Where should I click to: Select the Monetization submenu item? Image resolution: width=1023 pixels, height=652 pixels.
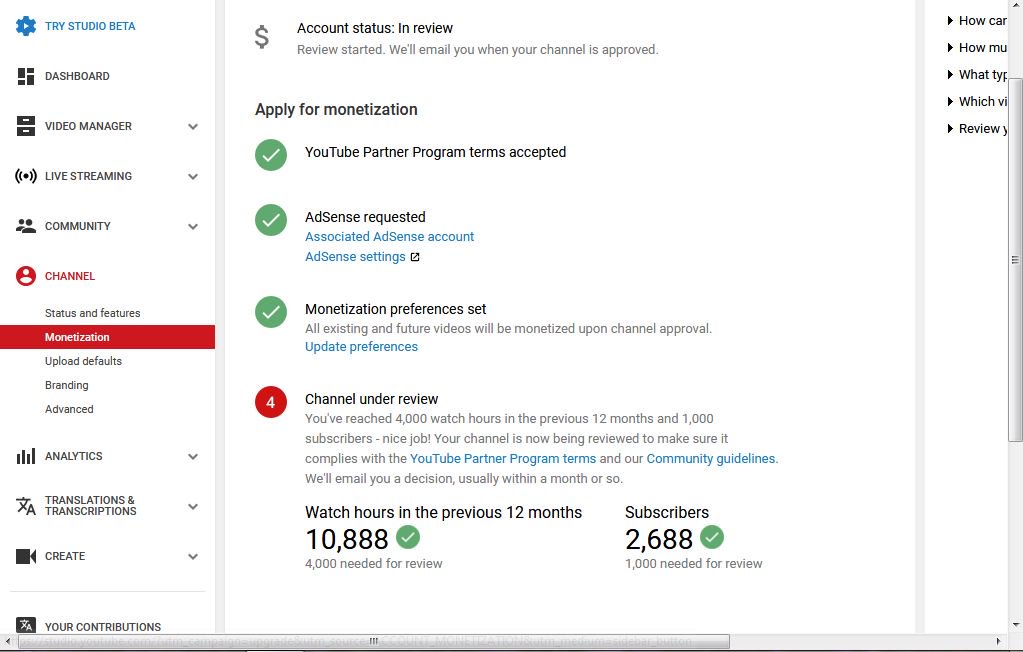[108, 337]
